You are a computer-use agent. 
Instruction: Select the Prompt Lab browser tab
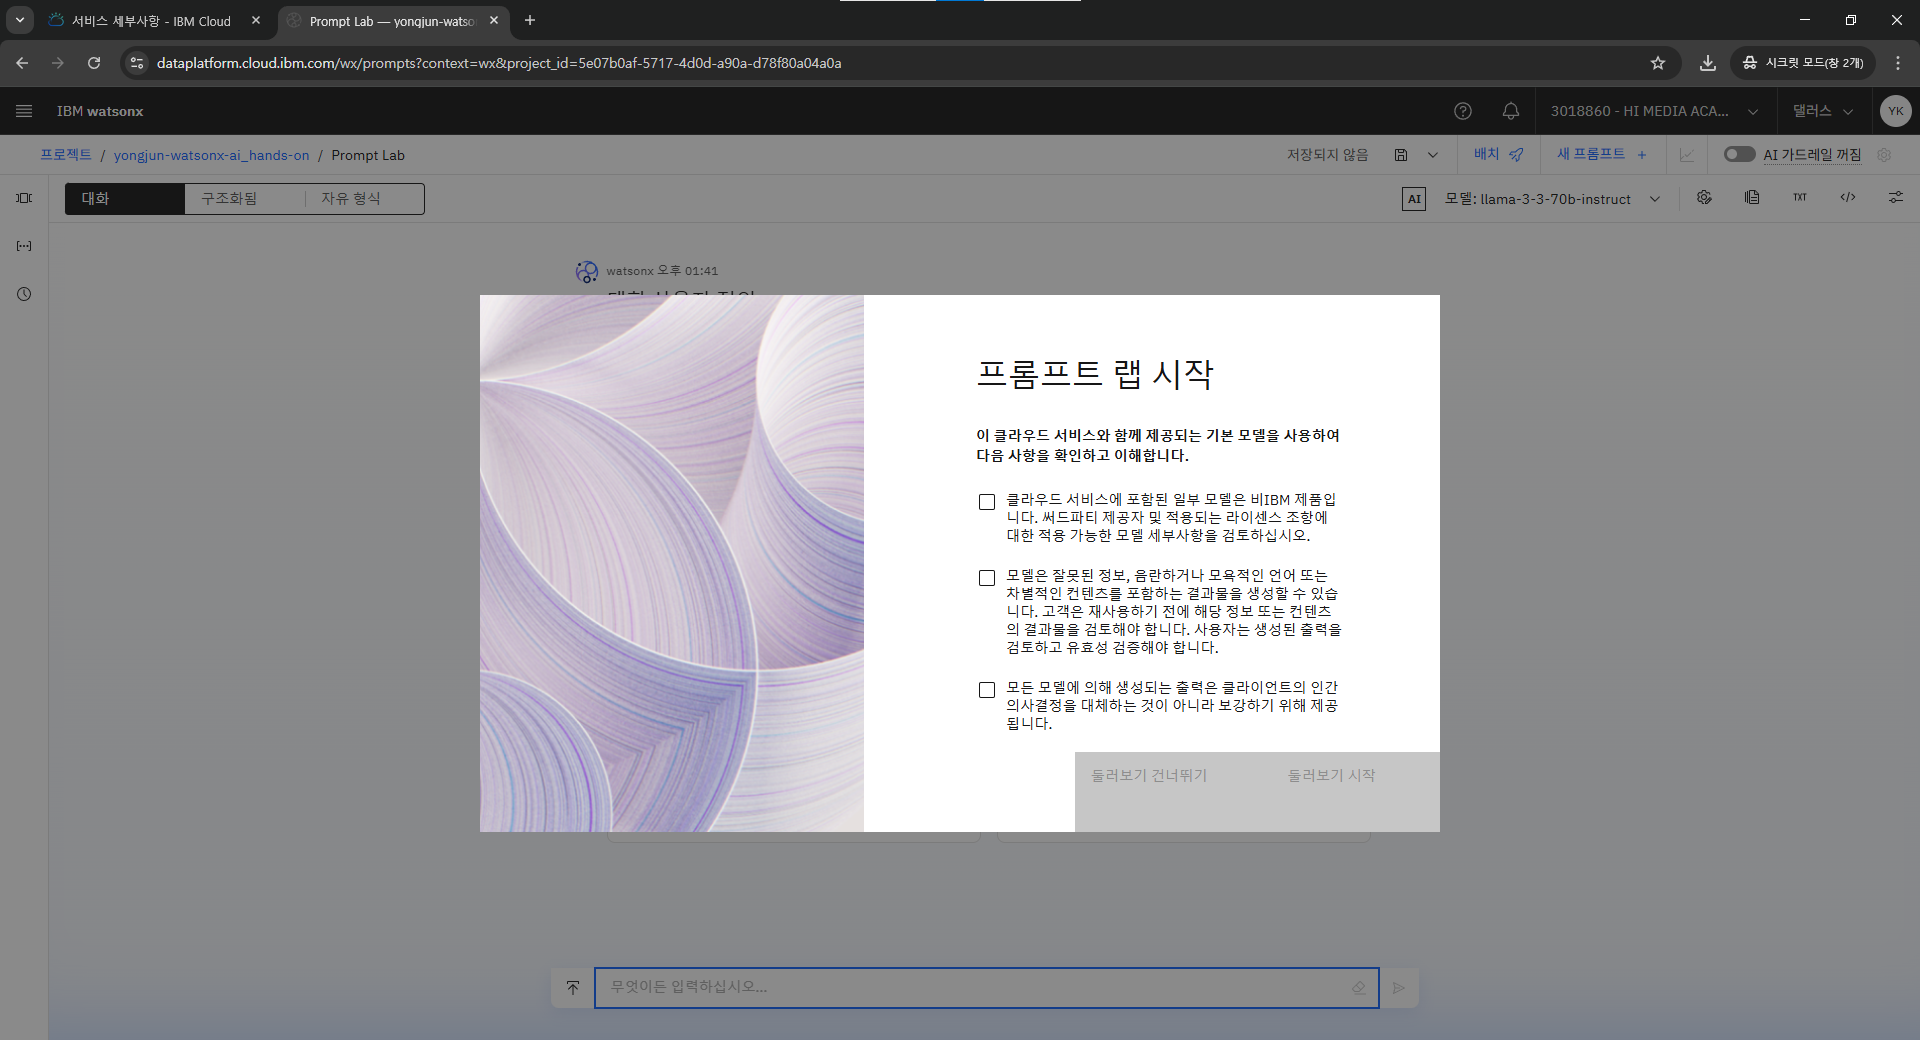pyautogui.click(x=392, y=21)
